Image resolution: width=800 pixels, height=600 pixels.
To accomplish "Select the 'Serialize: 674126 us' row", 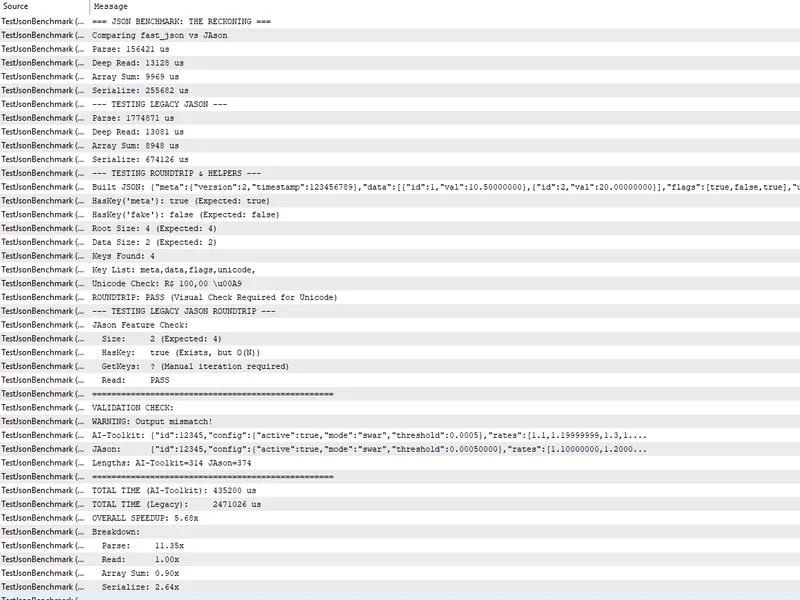I will pyautogui.click(x=400, y=159).
